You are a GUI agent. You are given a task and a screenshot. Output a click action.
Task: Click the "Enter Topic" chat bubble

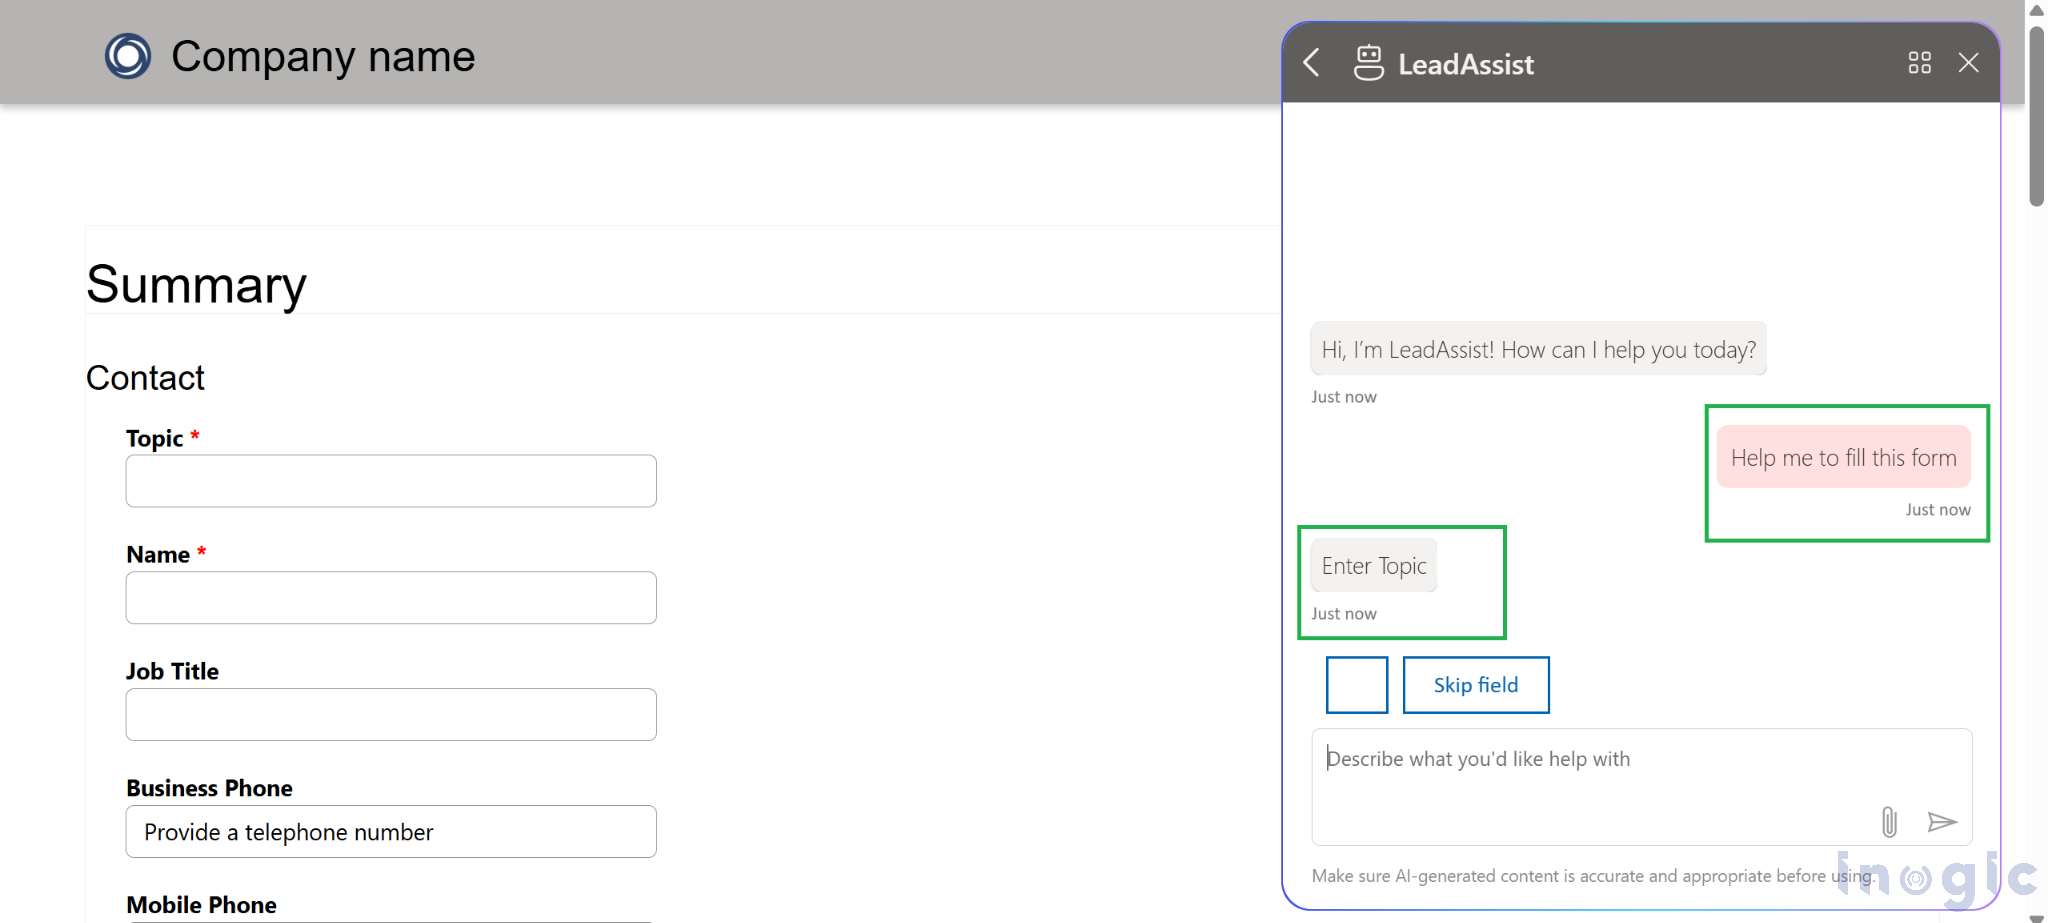click(x=1374, y=566)
